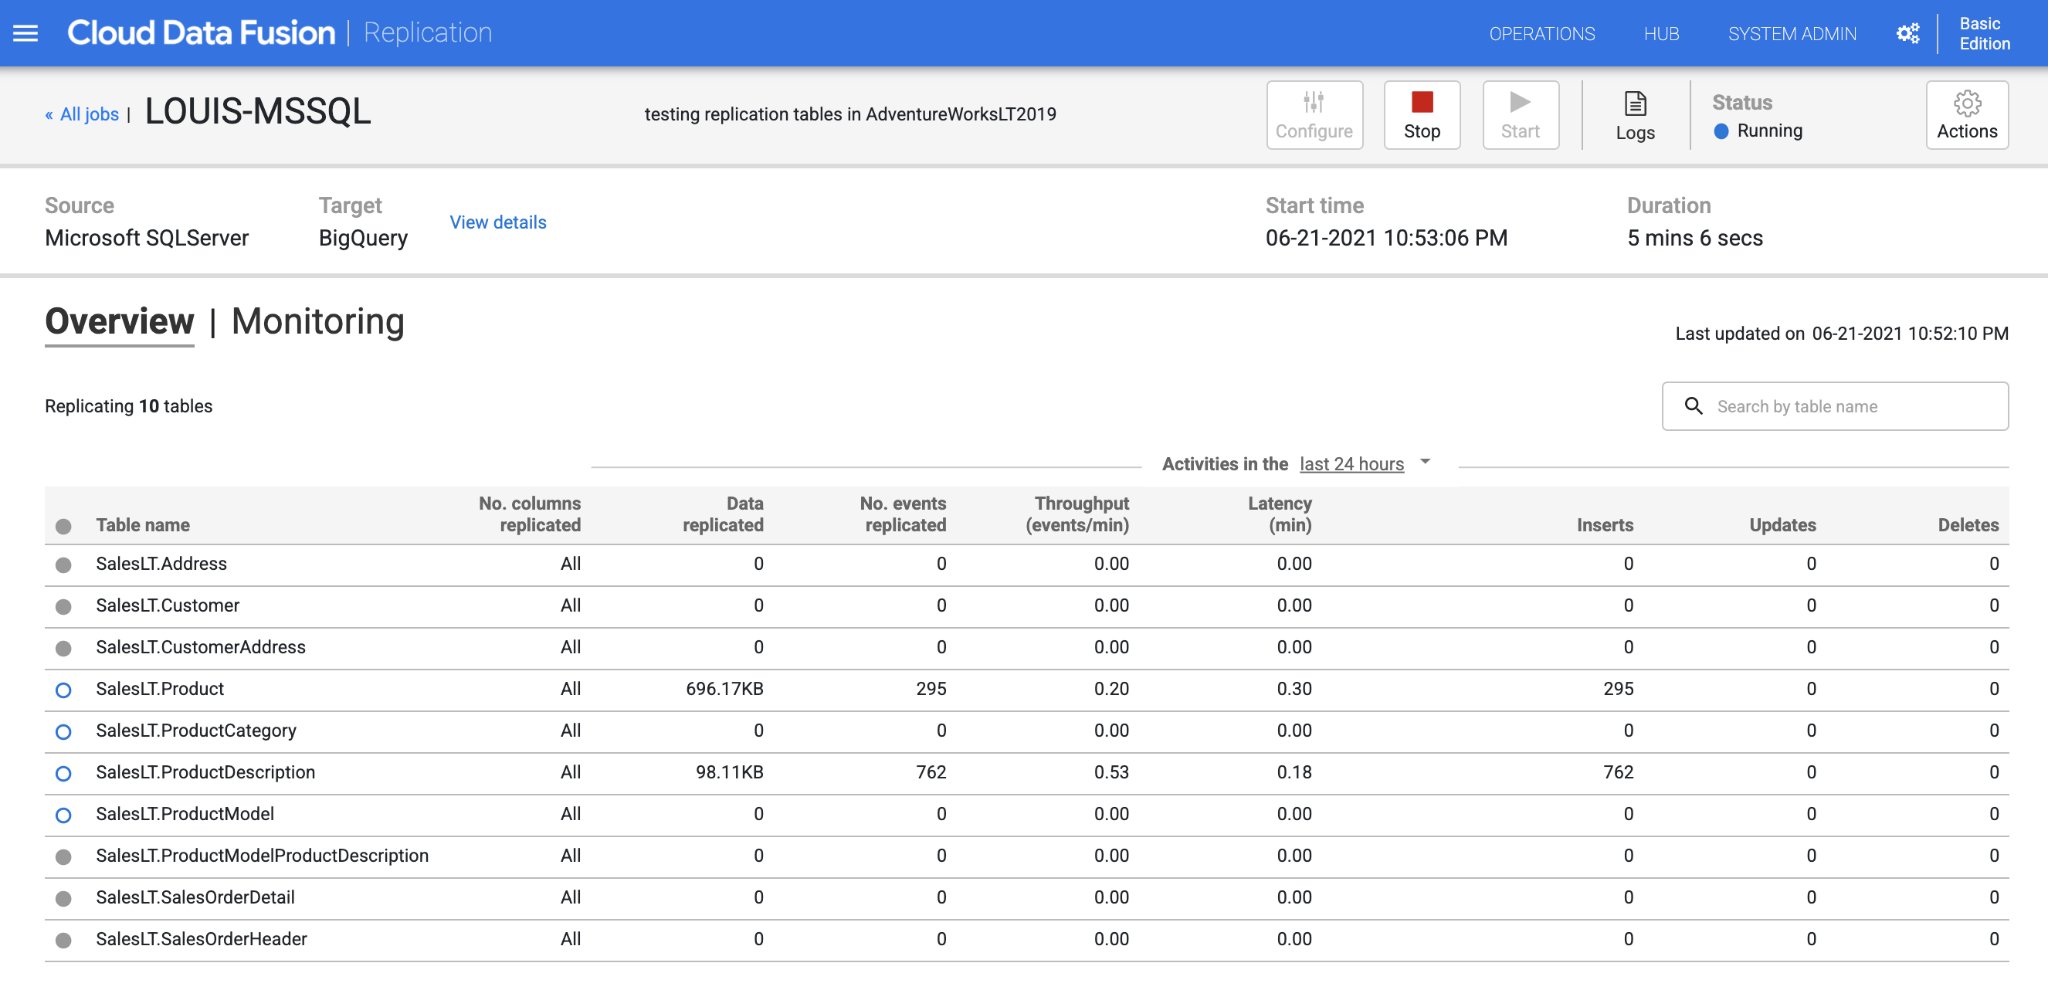
Task: Click the dropdown arrow after last 24 hours
Action: [1425, 462]
